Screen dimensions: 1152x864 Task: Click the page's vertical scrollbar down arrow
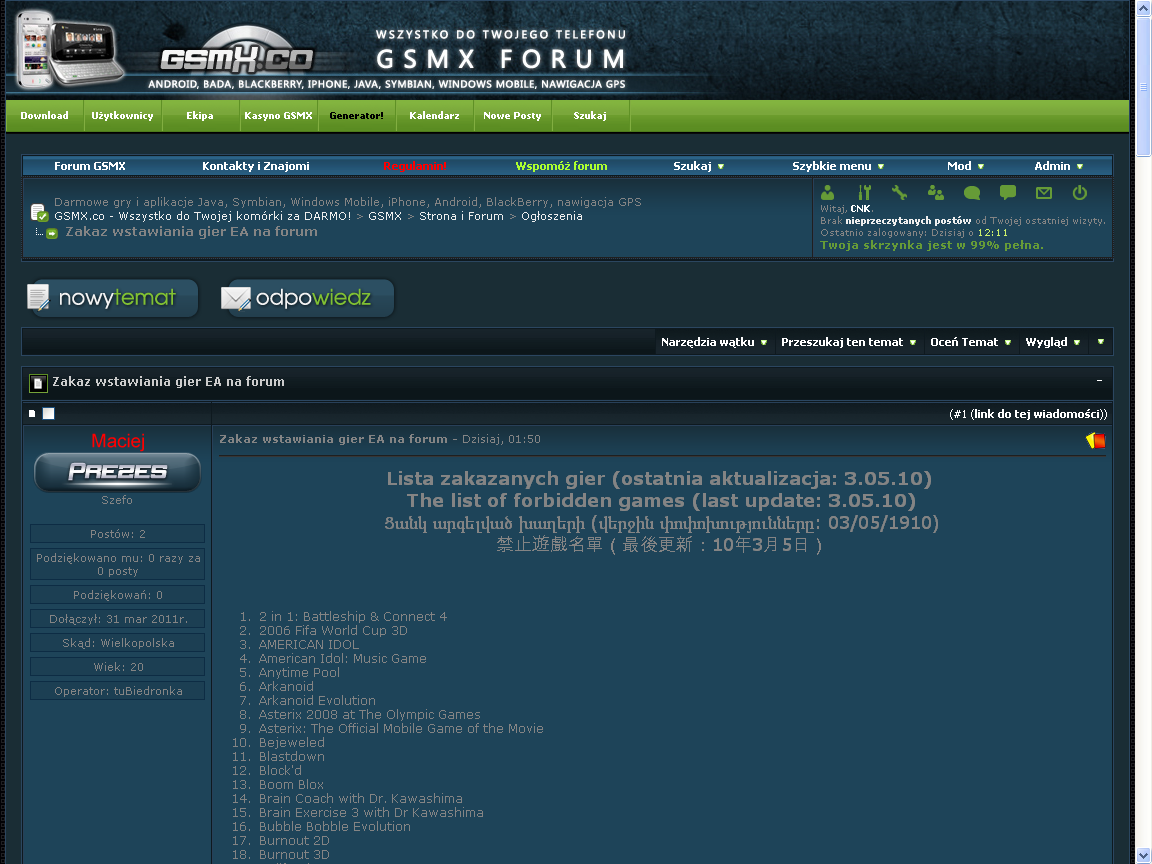(1143, 855)
